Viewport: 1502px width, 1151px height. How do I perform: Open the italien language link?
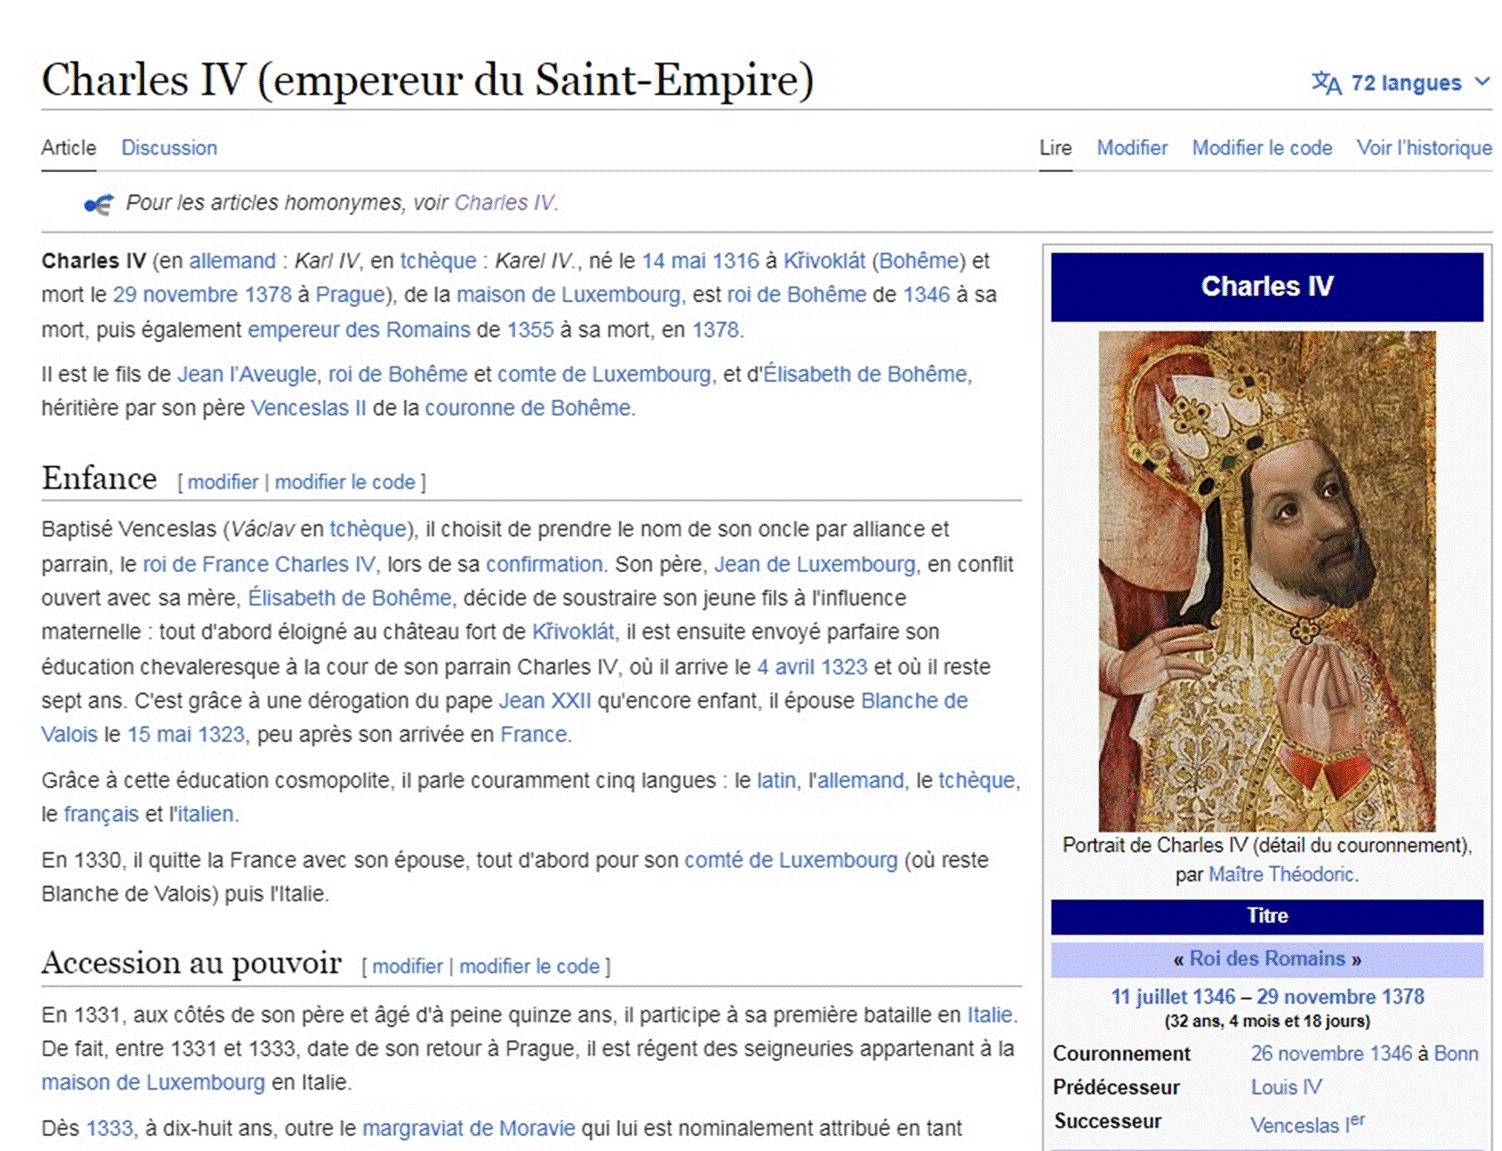click(205, 815)
